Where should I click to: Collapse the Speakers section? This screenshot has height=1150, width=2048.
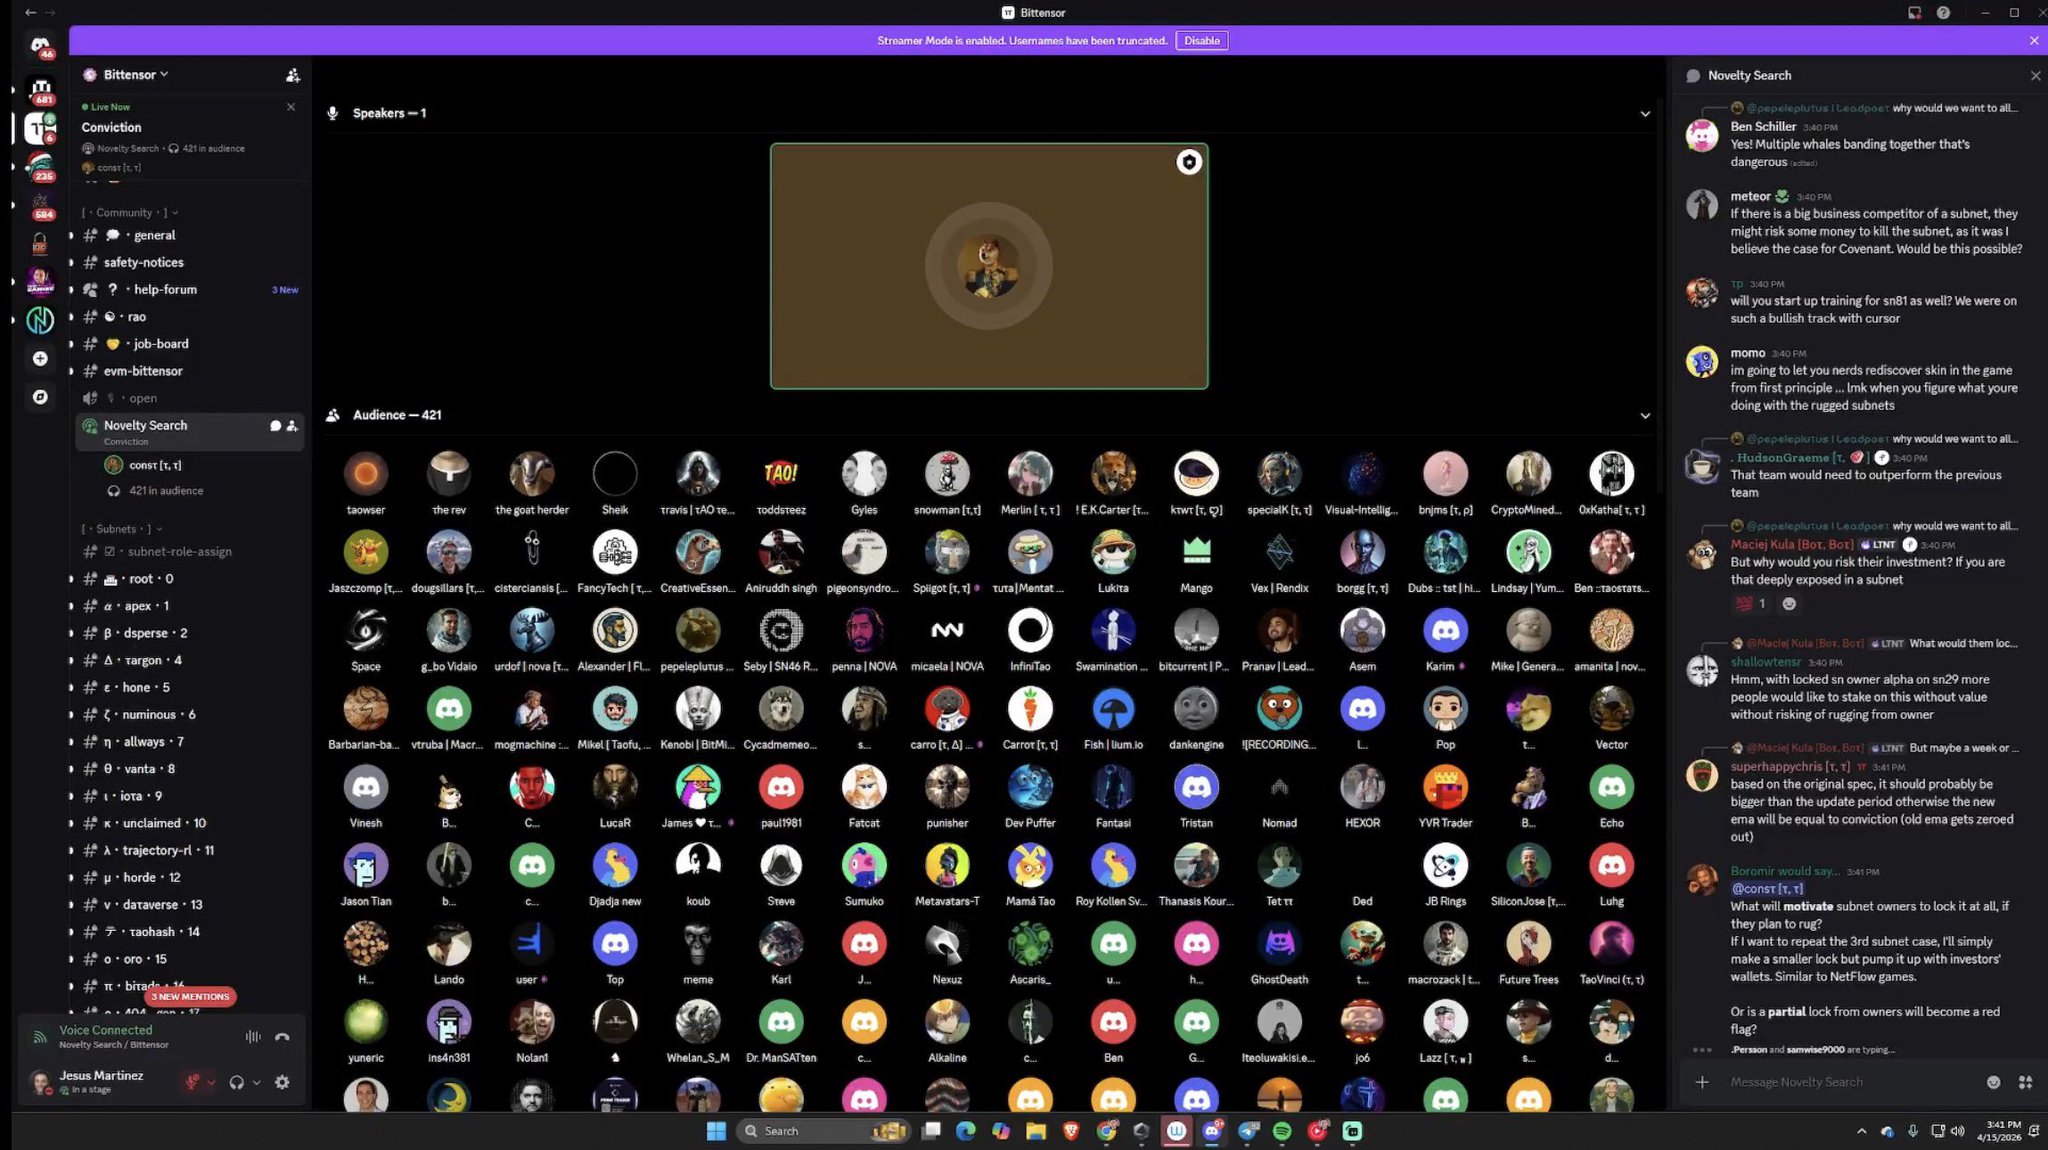click(1645, 114)
